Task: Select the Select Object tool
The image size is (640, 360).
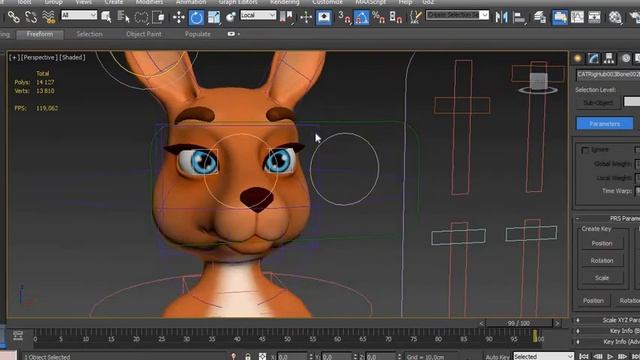Action: (x=107, y=17)
